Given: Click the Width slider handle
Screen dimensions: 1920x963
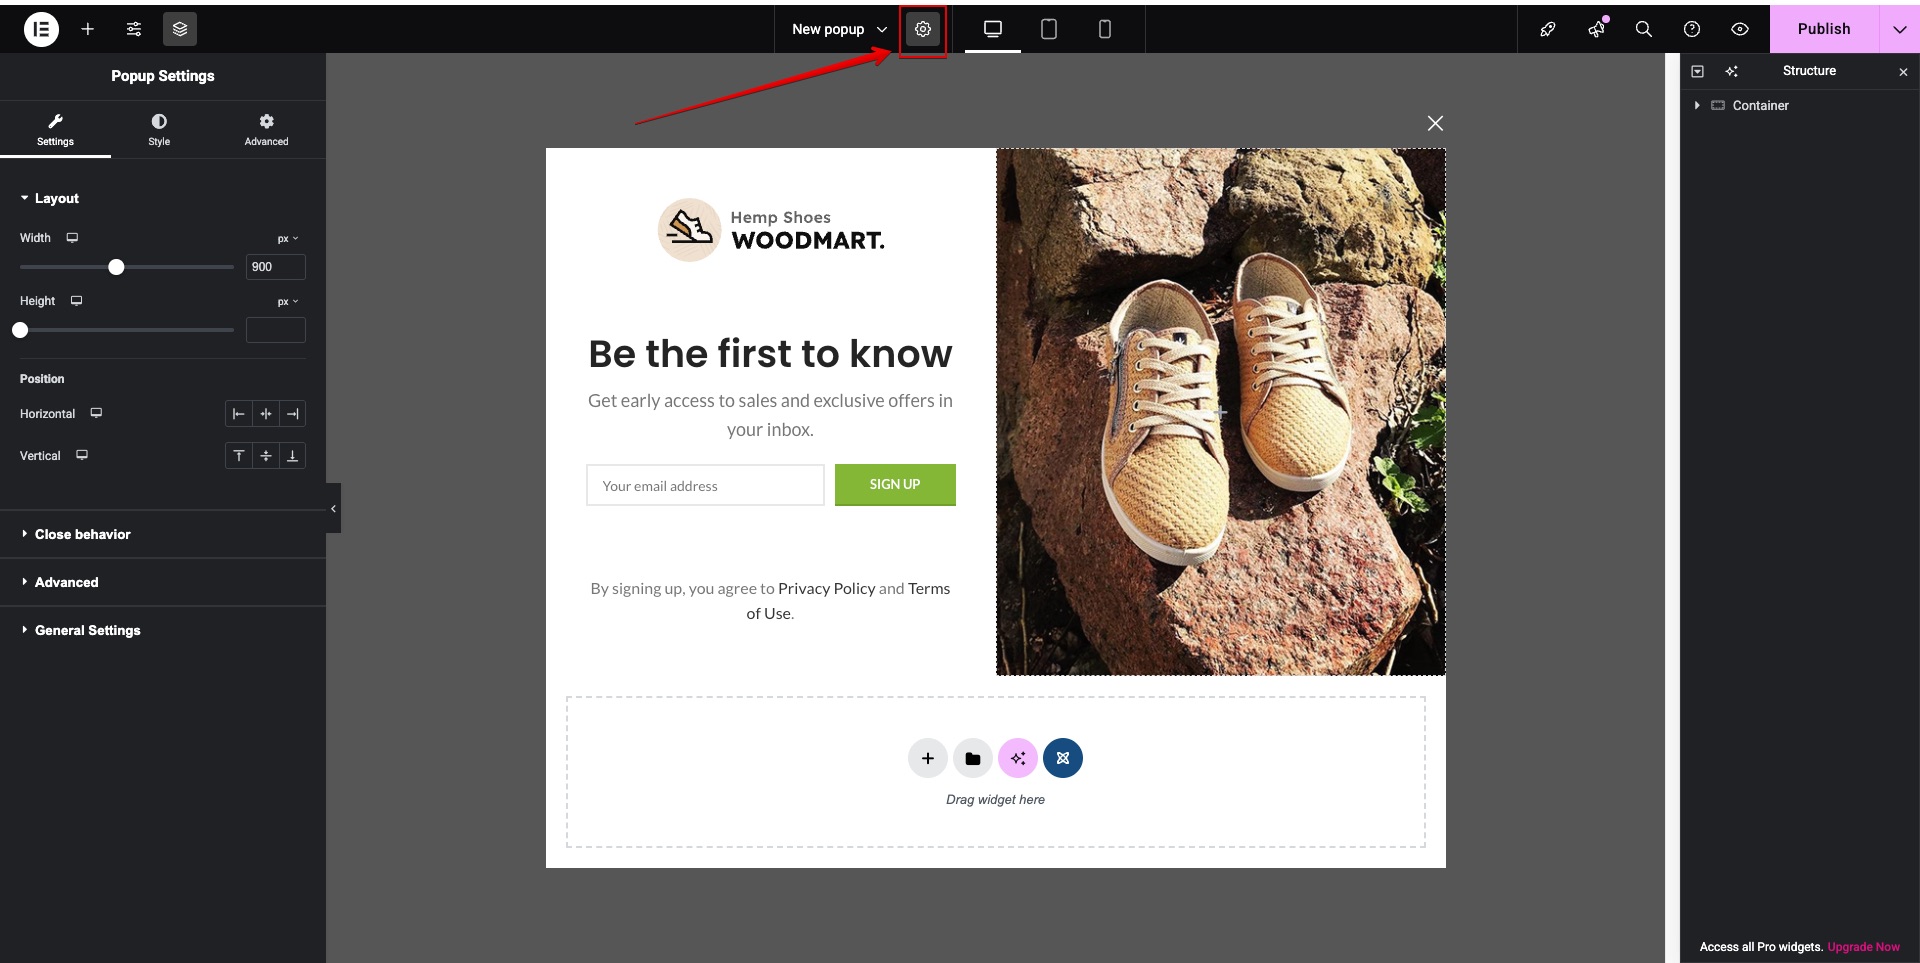Looking at the screenshot, I should click(x=116, y=267).
